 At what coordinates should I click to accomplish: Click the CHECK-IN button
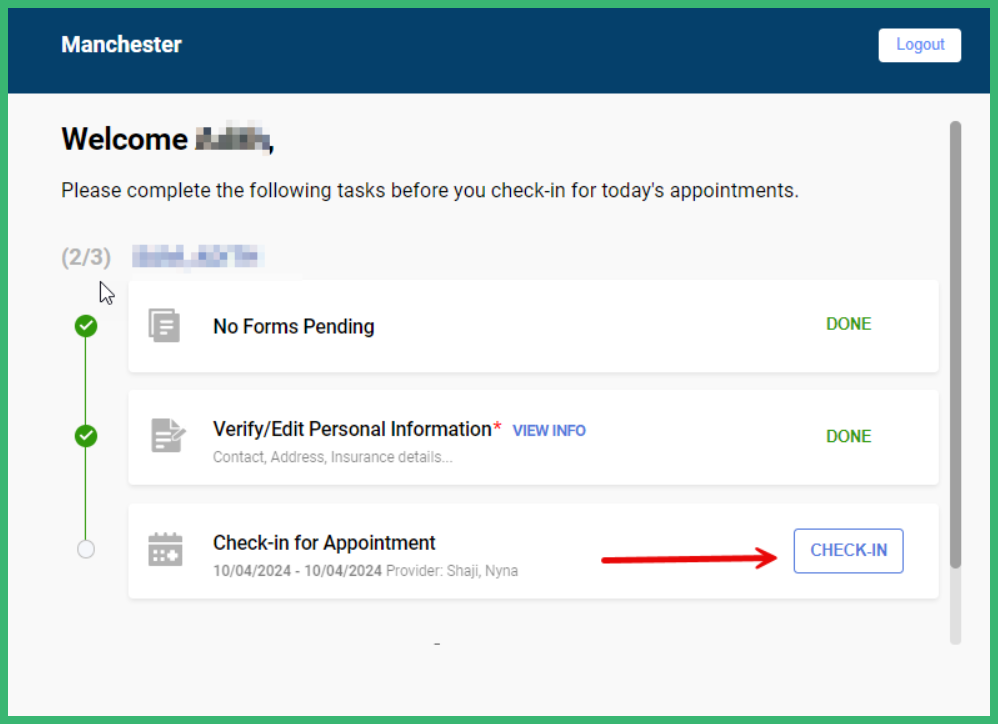pos(848,550)
